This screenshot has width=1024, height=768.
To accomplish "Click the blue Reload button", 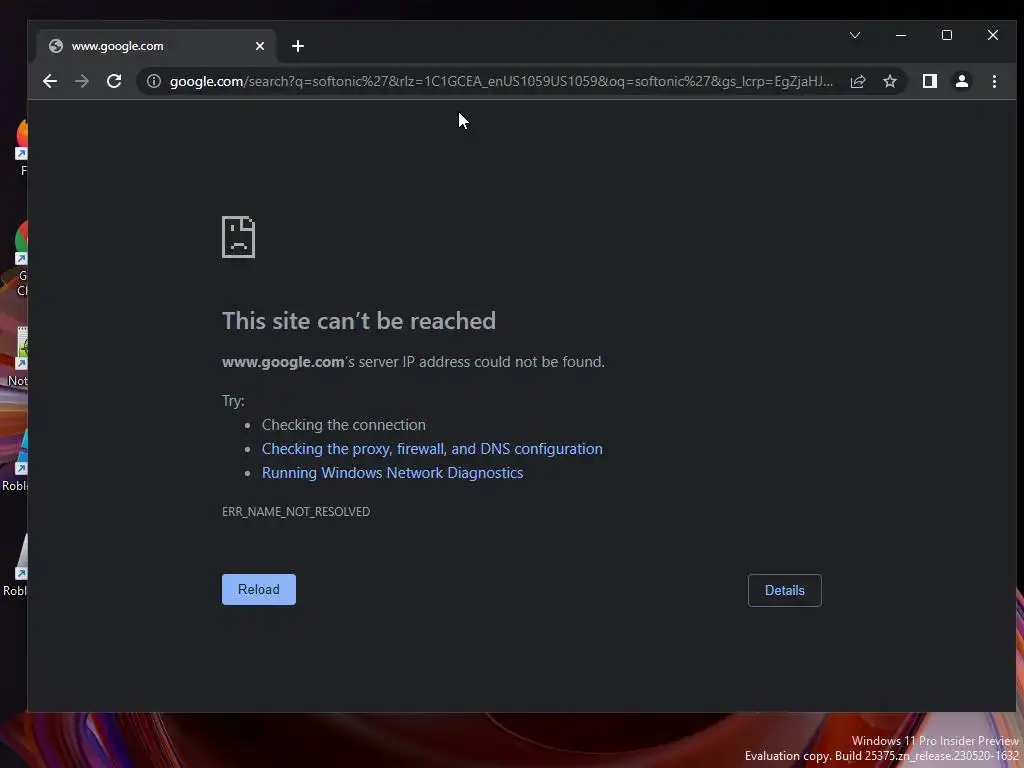I will (259, 589).
